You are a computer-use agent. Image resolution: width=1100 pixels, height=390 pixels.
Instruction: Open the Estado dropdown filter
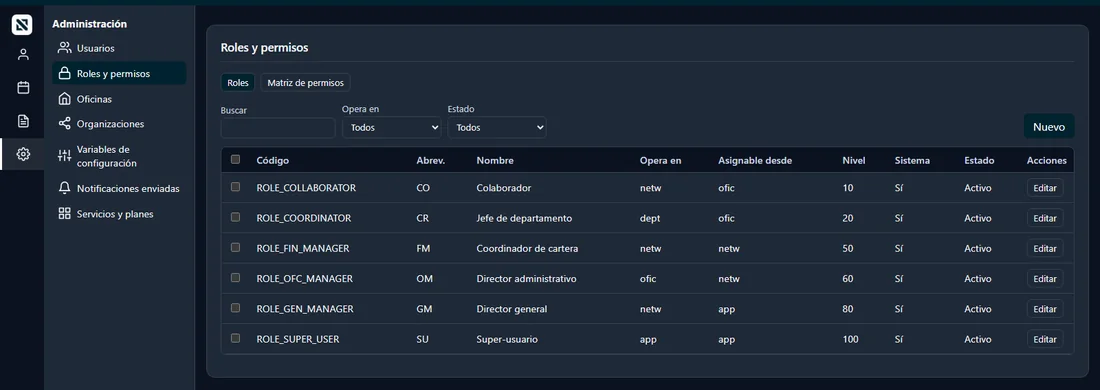pyautogui.click(x=497, y=128)
